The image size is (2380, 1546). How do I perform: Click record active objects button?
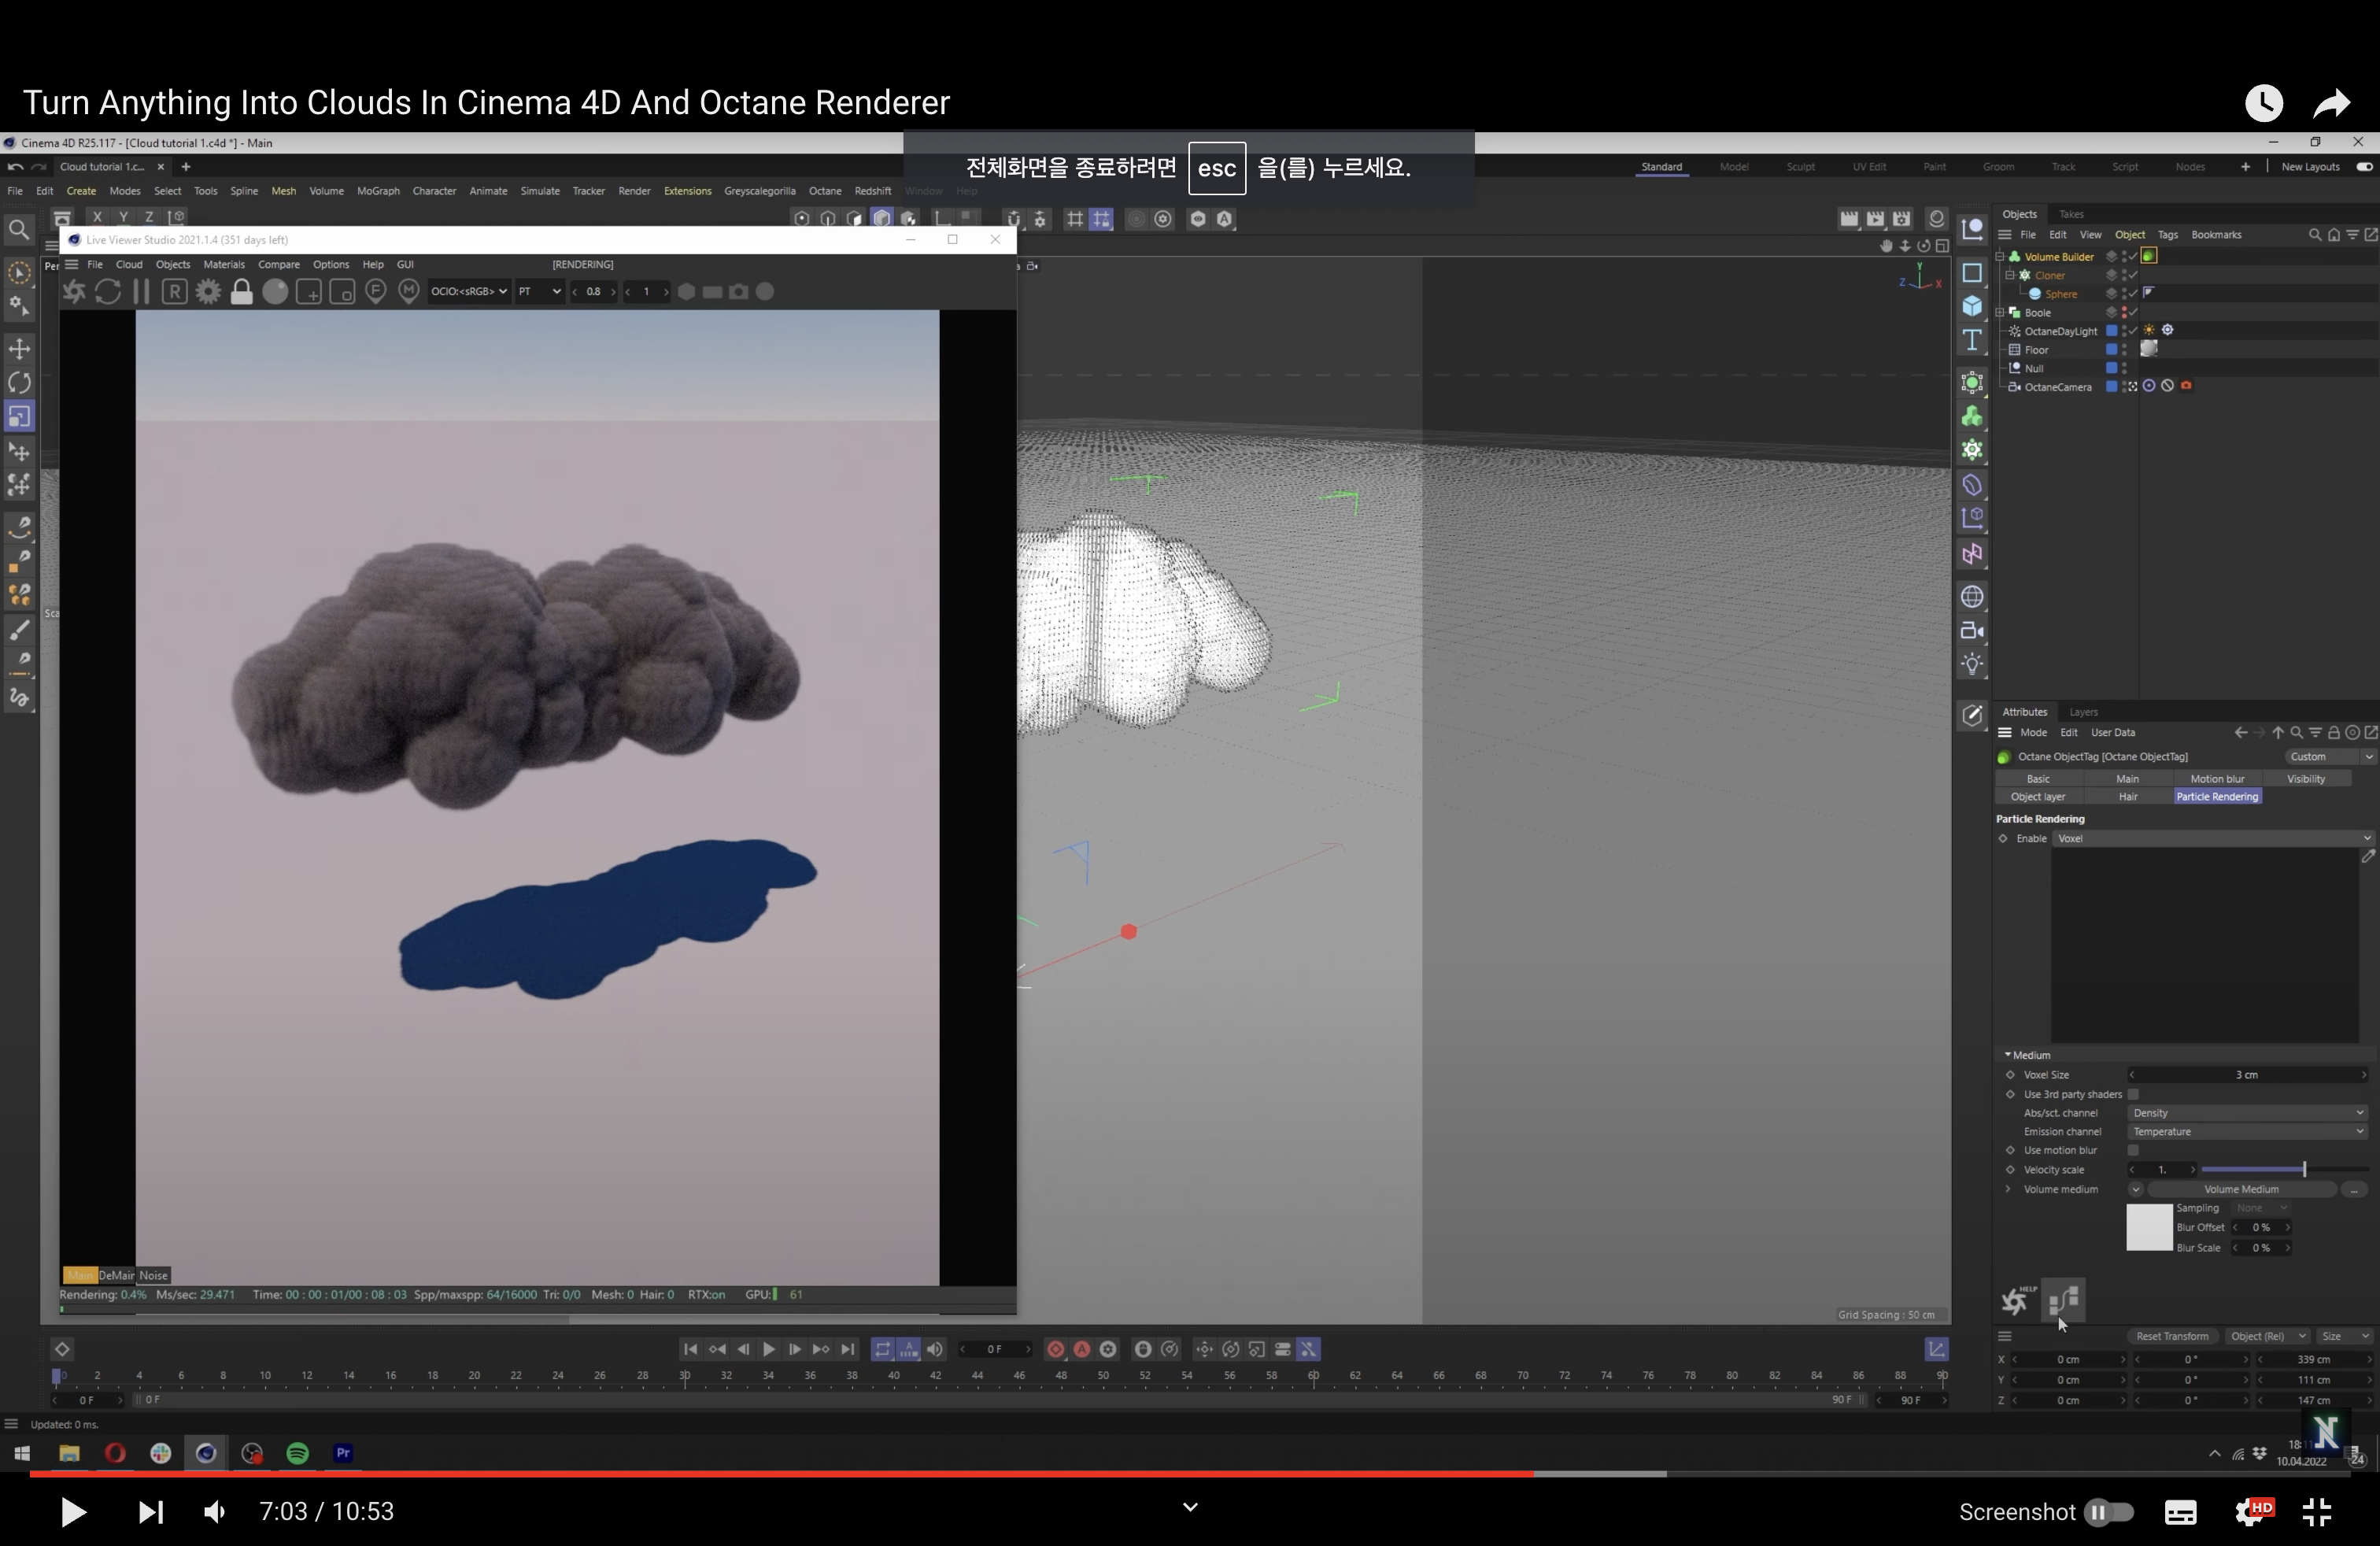click(x=1055, y=1349)
